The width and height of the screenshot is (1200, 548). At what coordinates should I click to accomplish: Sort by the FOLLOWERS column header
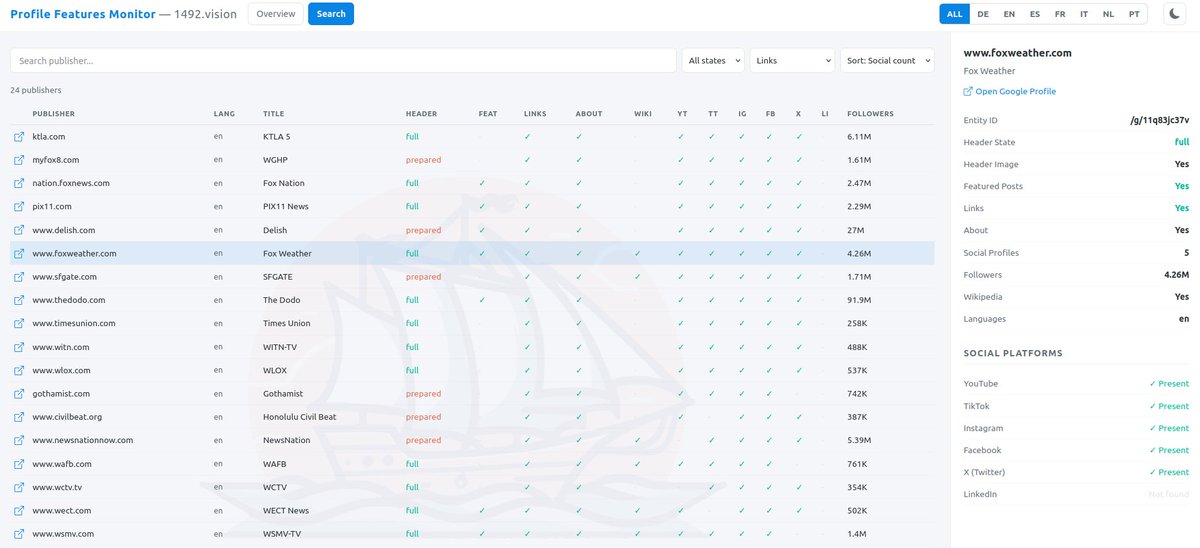click(870, 114)
